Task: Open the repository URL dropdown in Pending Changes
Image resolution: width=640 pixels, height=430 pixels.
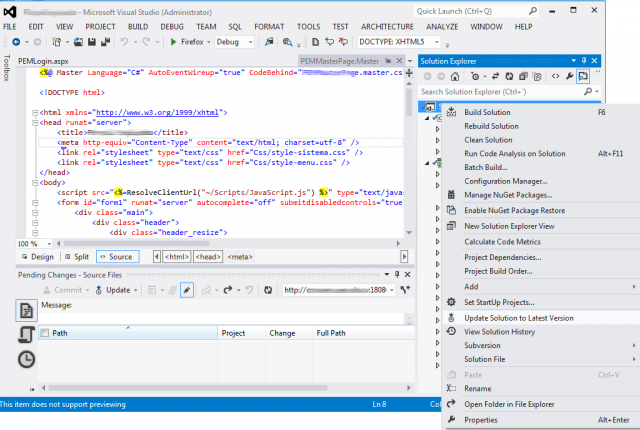Action: 392,290
